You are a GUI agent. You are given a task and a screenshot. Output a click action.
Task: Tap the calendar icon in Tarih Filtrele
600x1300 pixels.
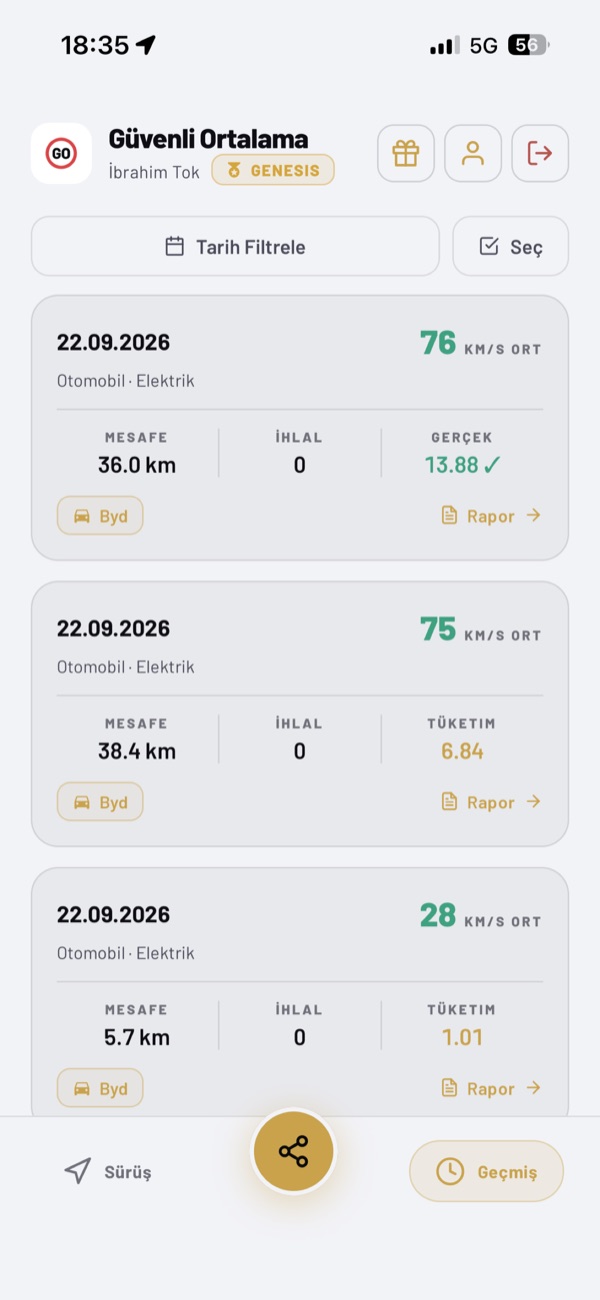coord(175,246)
